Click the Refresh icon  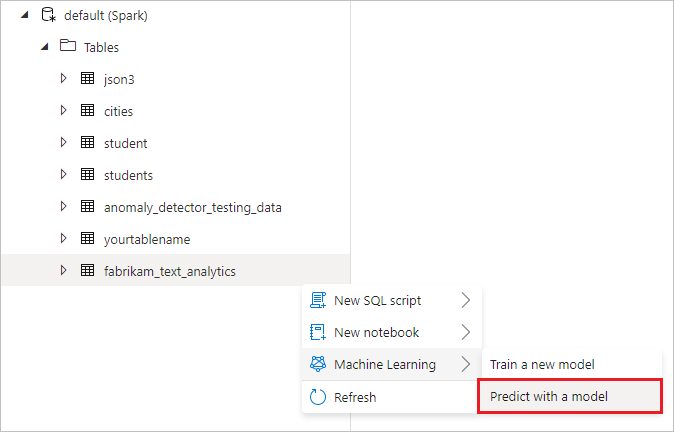point(319,397)
